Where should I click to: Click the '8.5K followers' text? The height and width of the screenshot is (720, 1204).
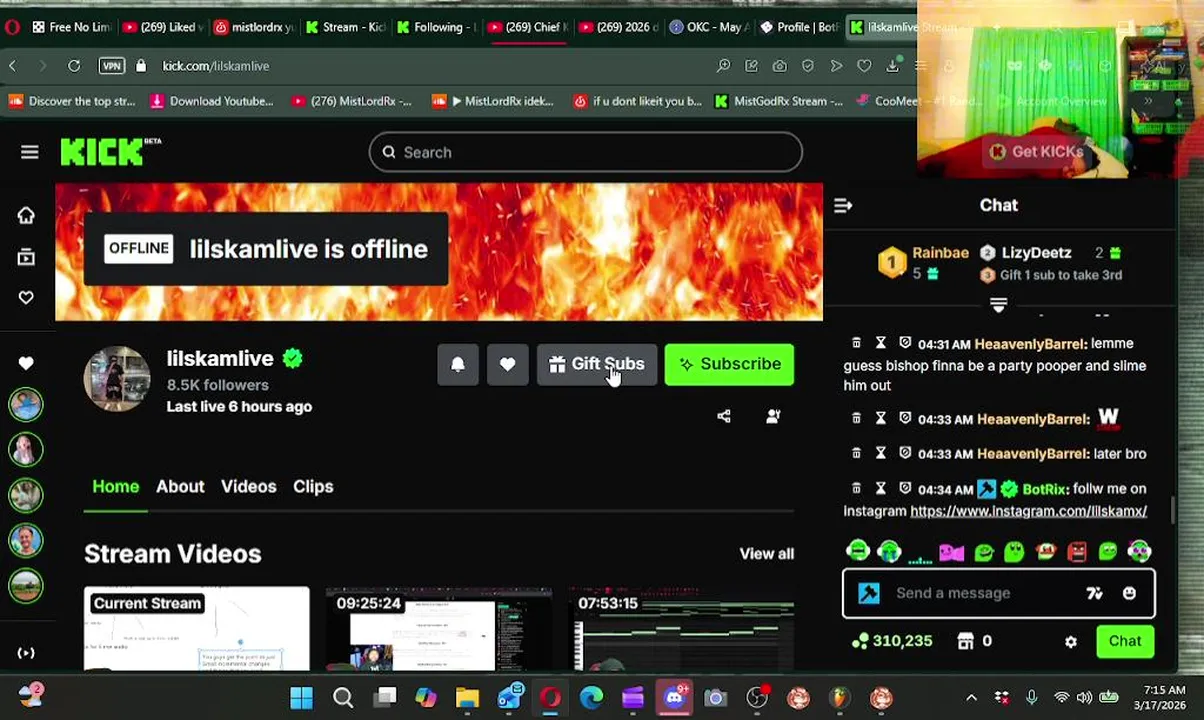[217, 385]
